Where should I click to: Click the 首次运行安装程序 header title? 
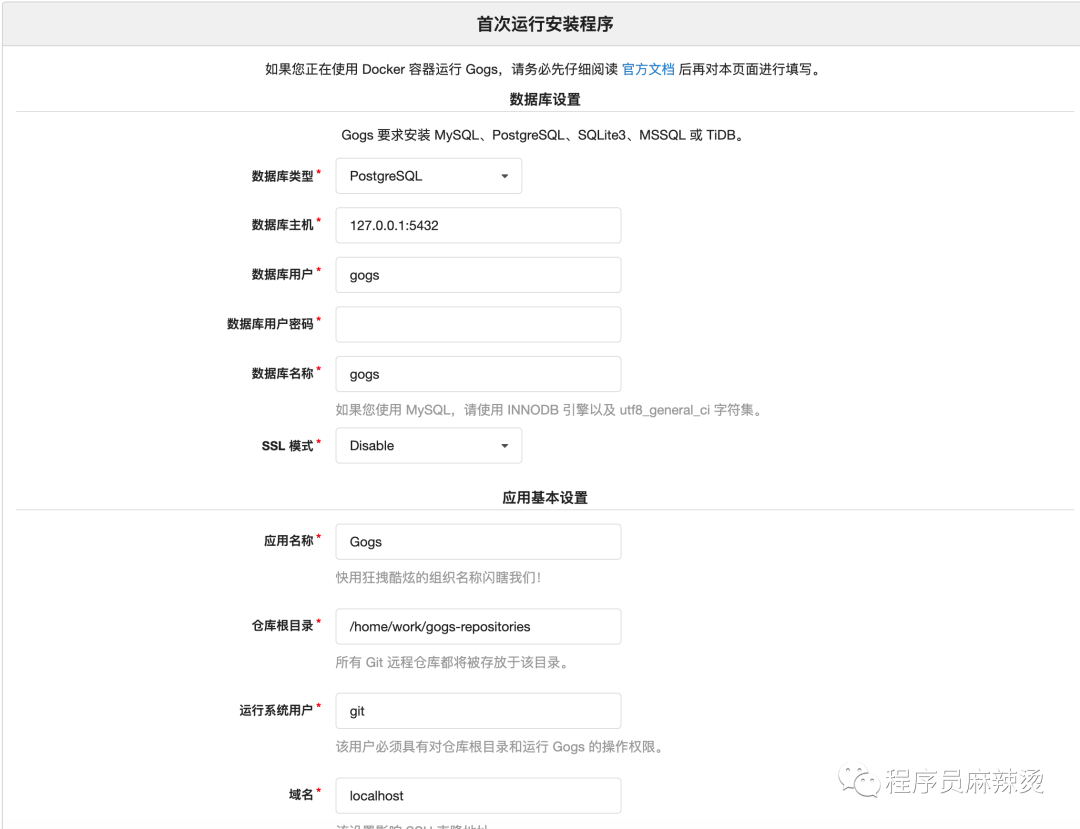click(x=545, y=24)
